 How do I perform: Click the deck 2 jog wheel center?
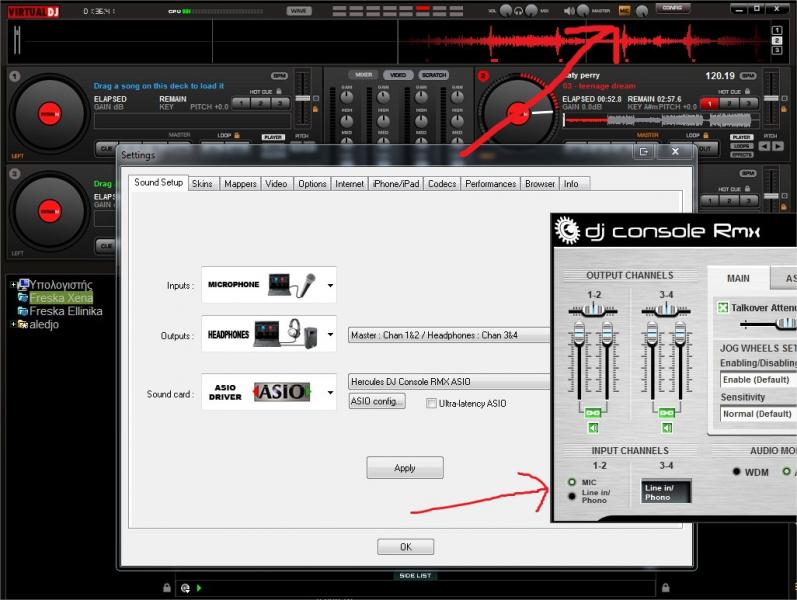point(518,113)
